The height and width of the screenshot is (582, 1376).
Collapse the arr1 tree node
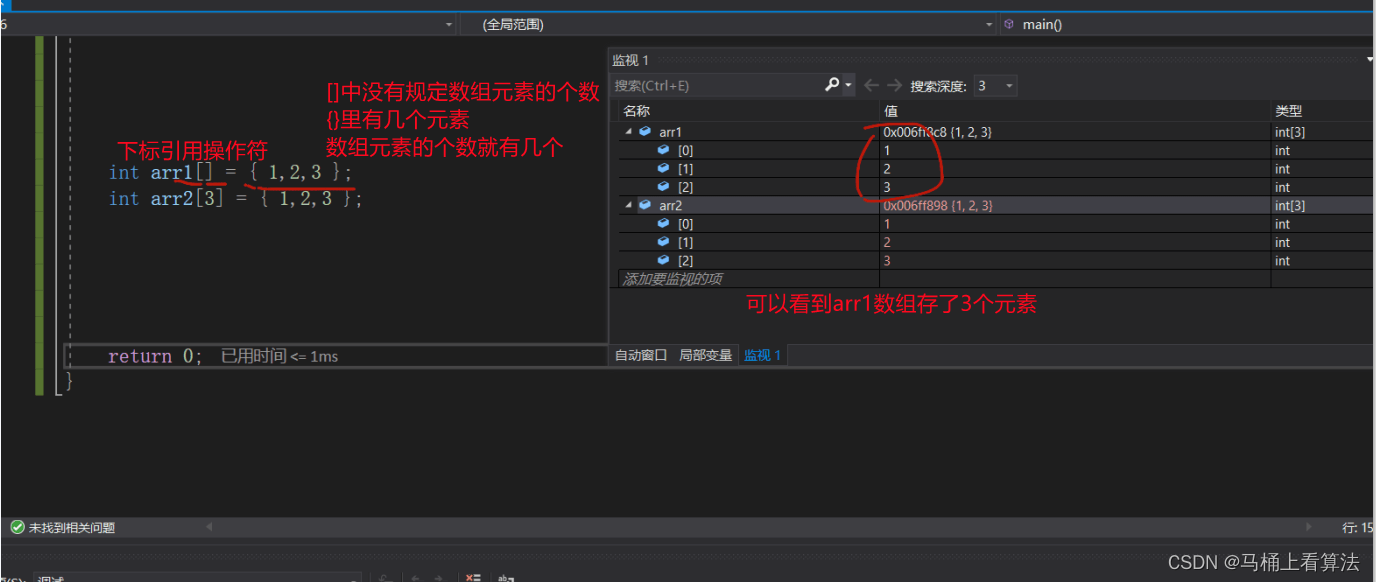click(629, 132)
